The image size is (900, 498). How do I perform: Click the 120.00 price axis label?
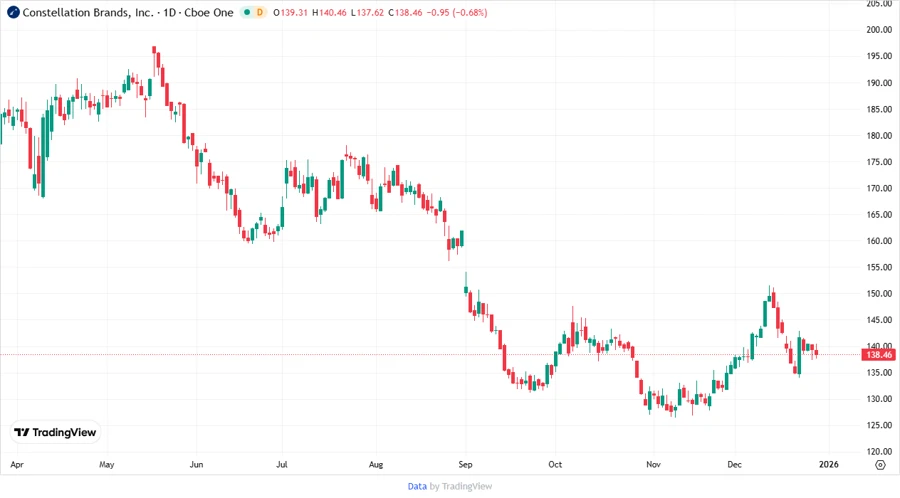tap(879, 452)
